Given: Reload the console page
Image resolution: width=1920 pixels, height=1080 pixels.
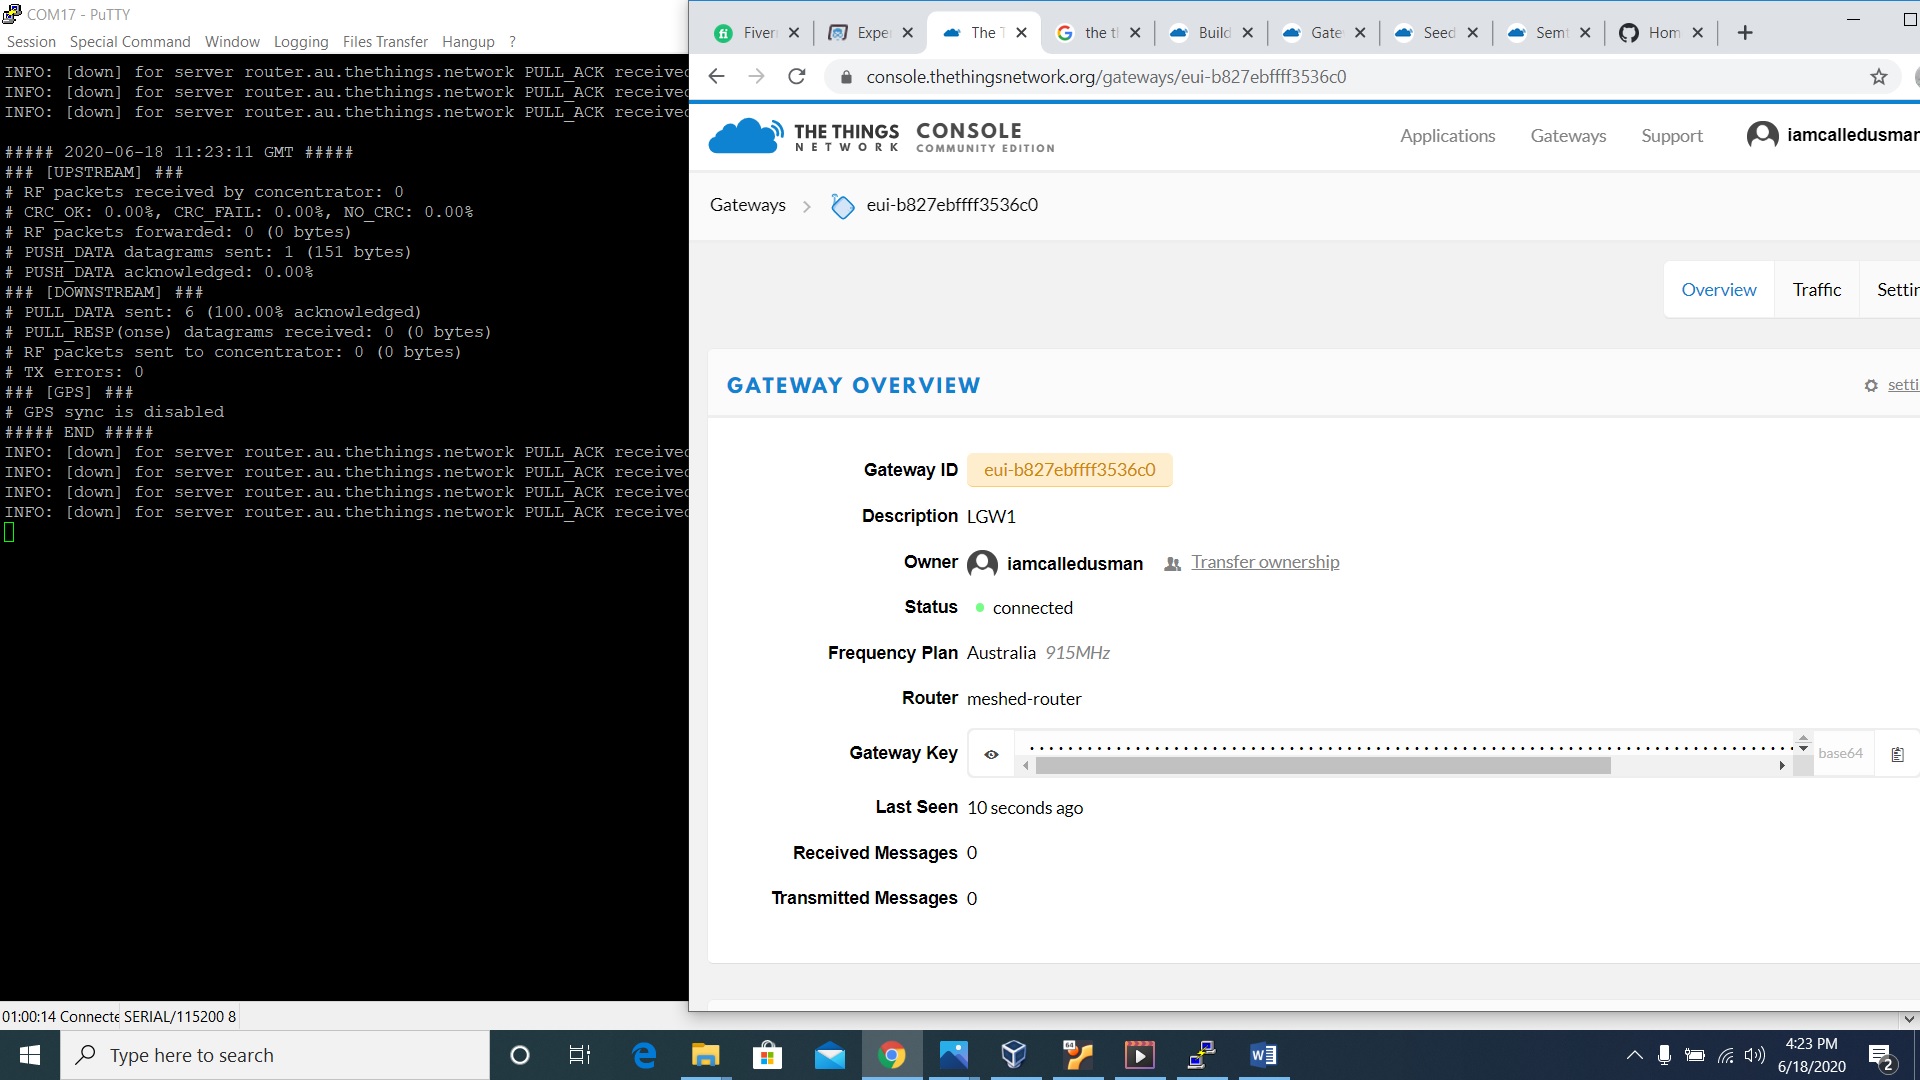Looking at the screenshot, I should coord(797,77).
